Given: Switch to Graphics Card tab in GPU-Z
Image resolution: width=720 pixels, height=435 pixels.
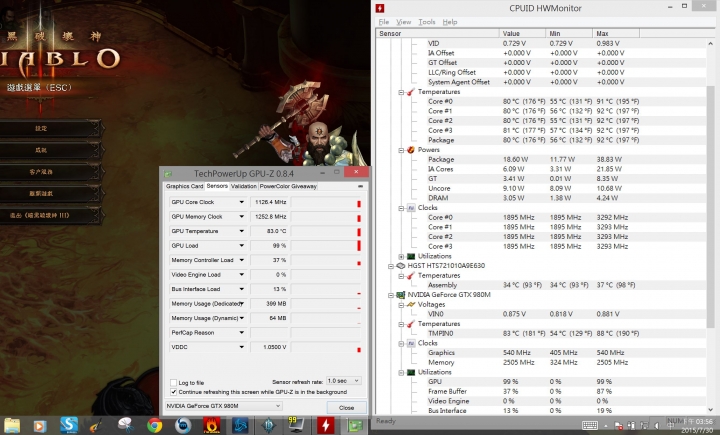Looking at the screenshot, I should point(184,186).
